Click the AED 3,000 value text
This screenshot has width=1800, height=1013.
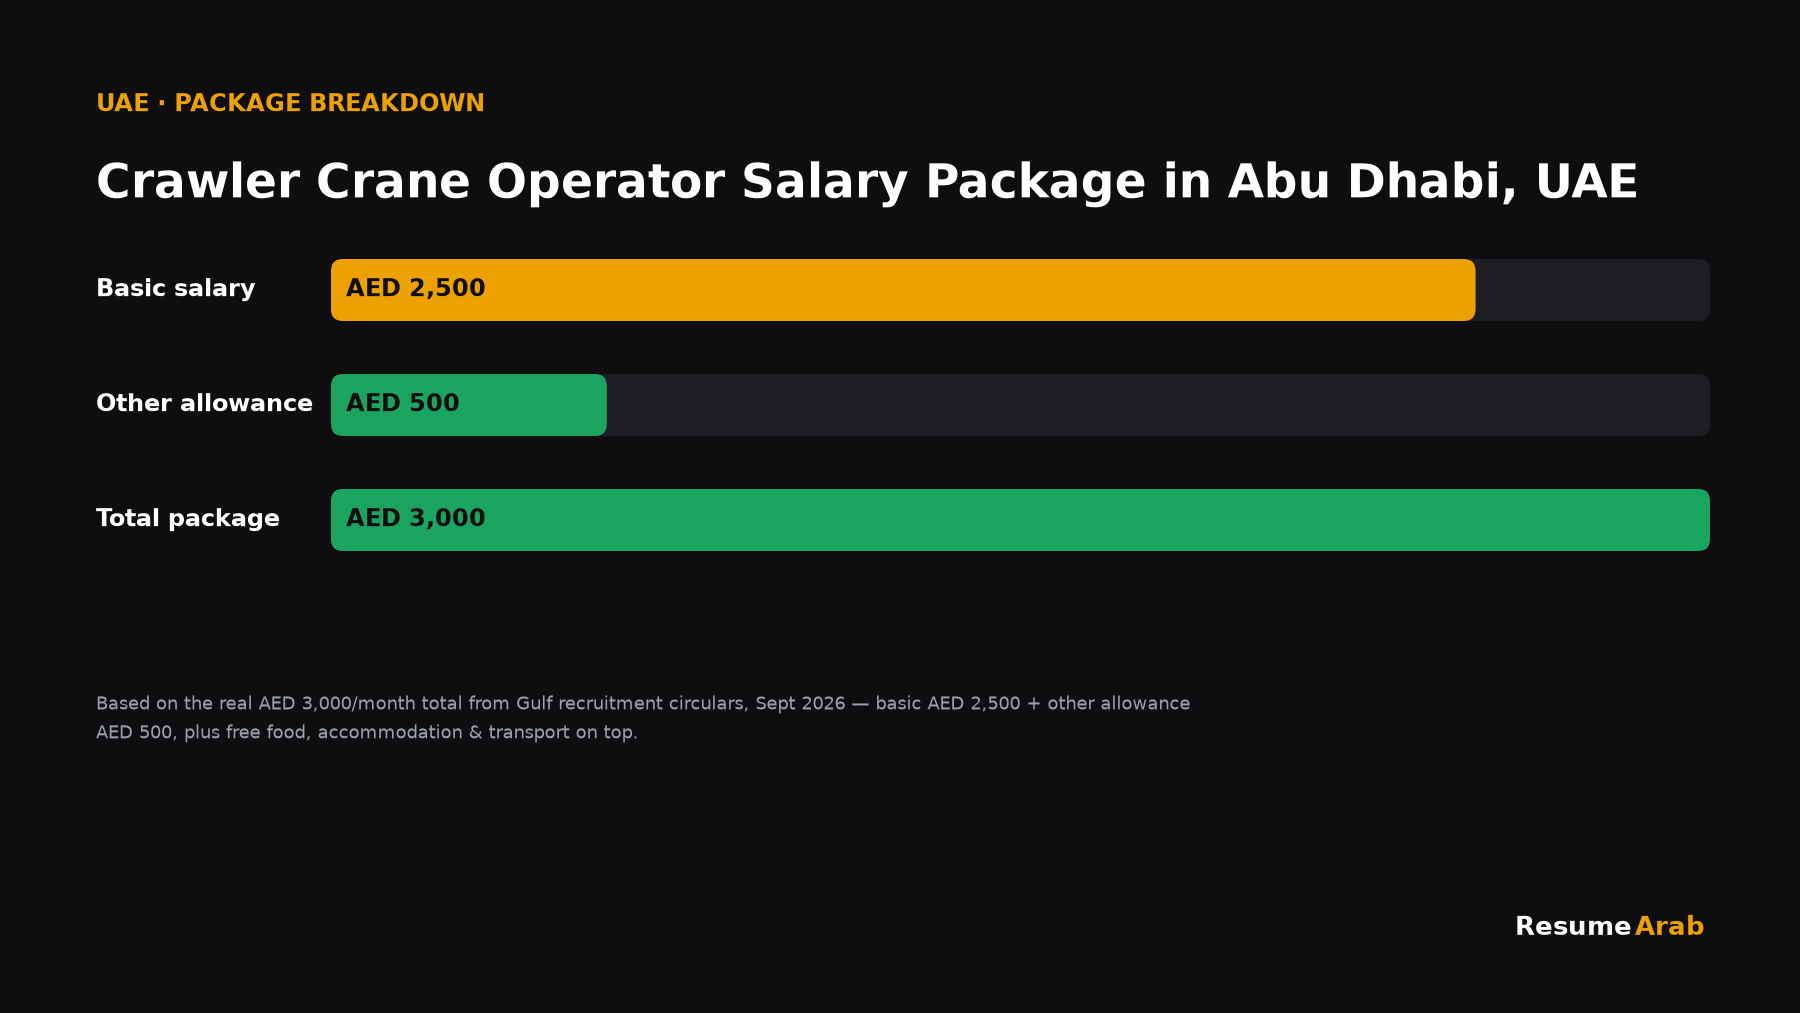click(x=416, y=518)
